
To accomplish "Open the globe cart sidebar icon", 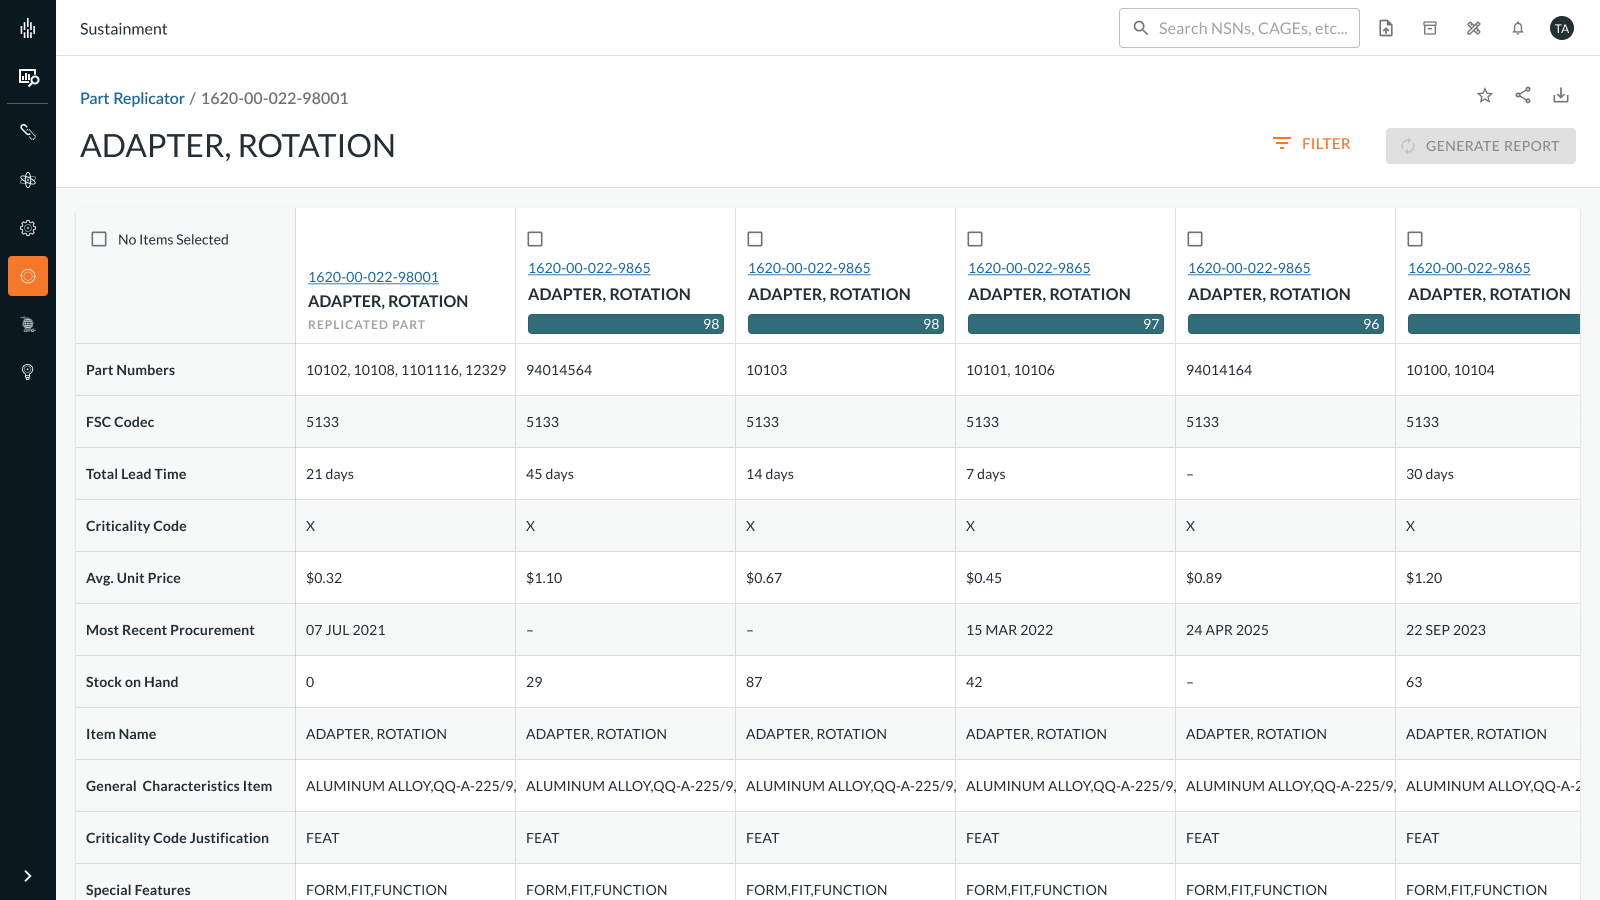I will 28,324.
